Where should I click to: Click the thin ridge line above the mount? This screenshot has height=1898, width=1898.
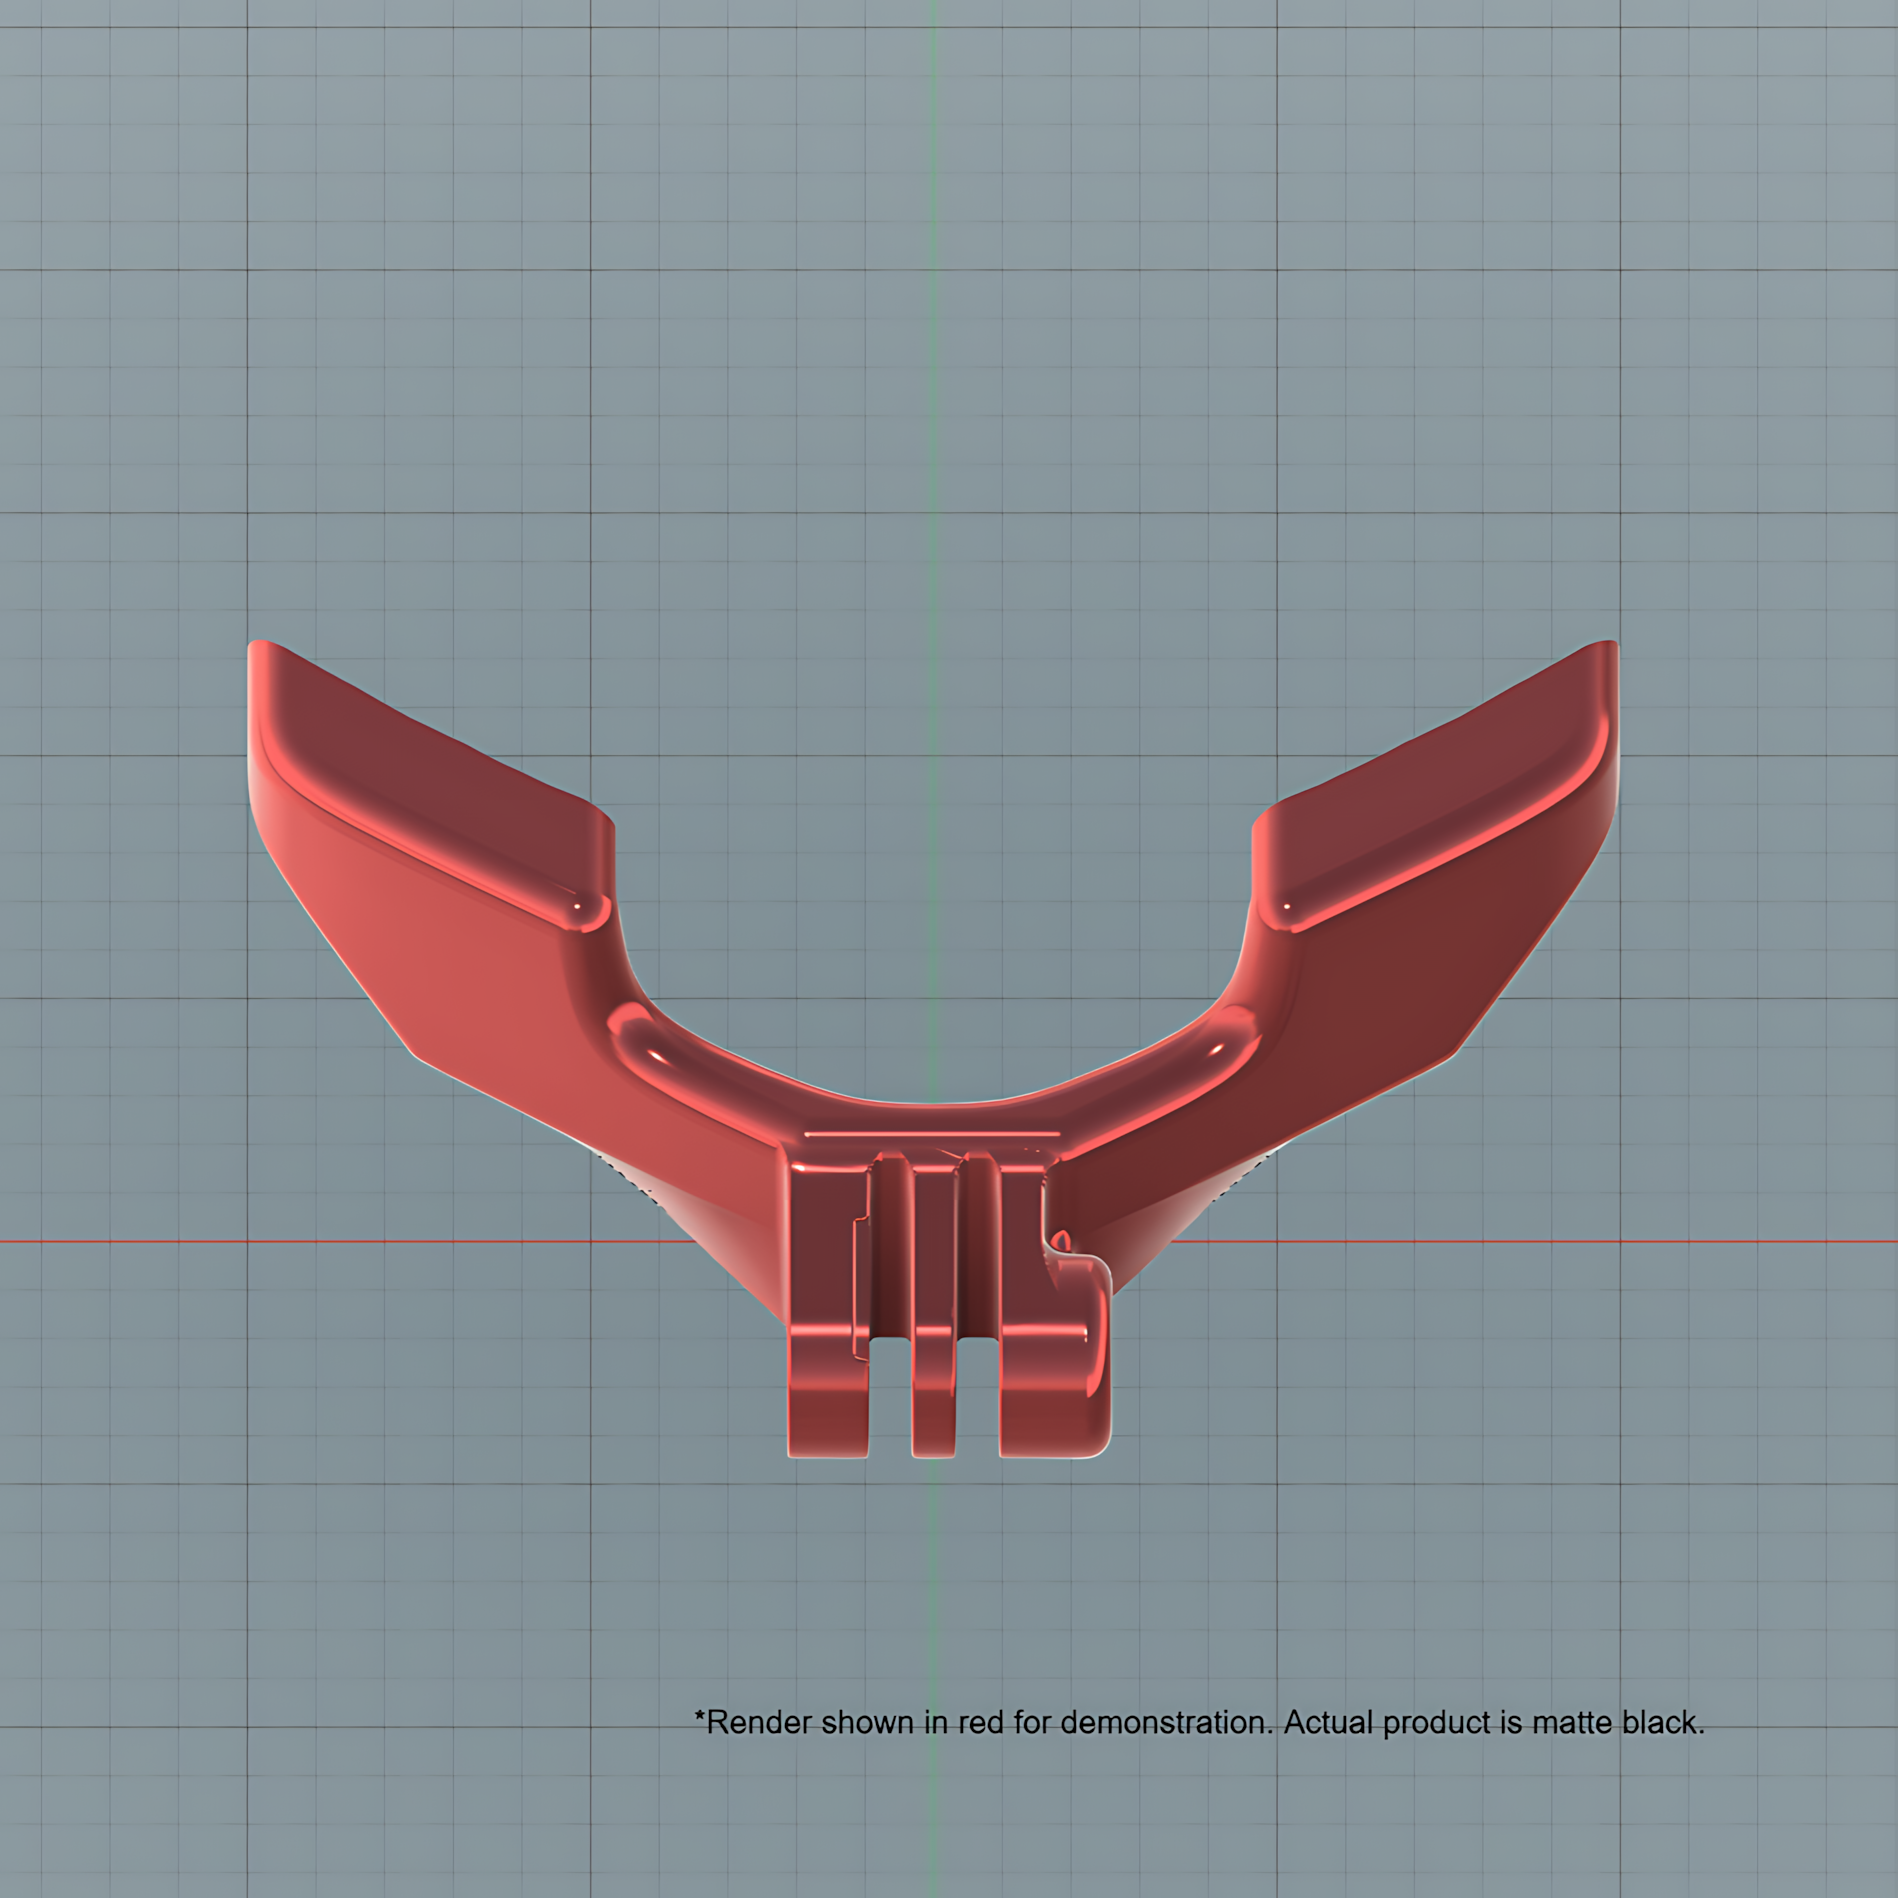(x=932, y=1134)
